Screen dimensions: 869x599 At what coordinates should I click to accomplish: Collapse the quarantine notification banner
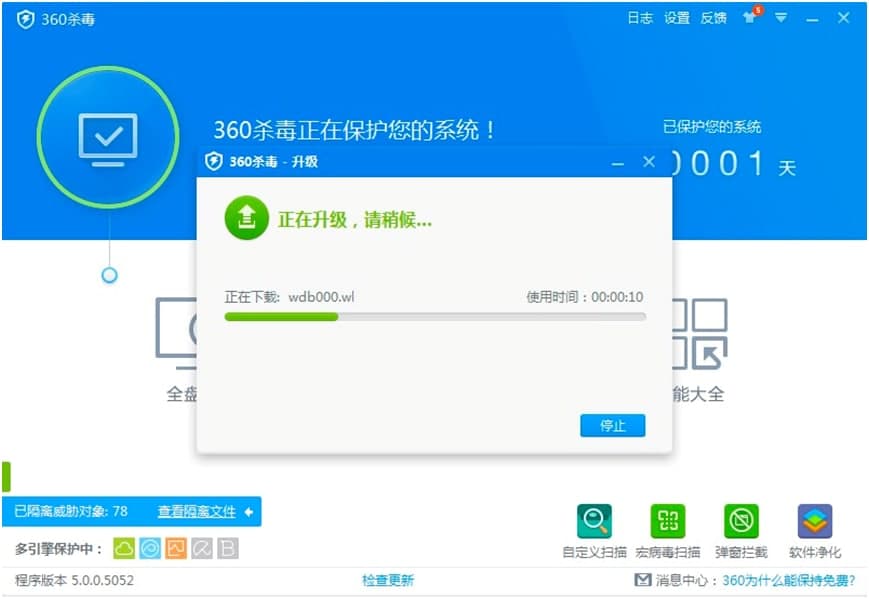click(247, 512)
